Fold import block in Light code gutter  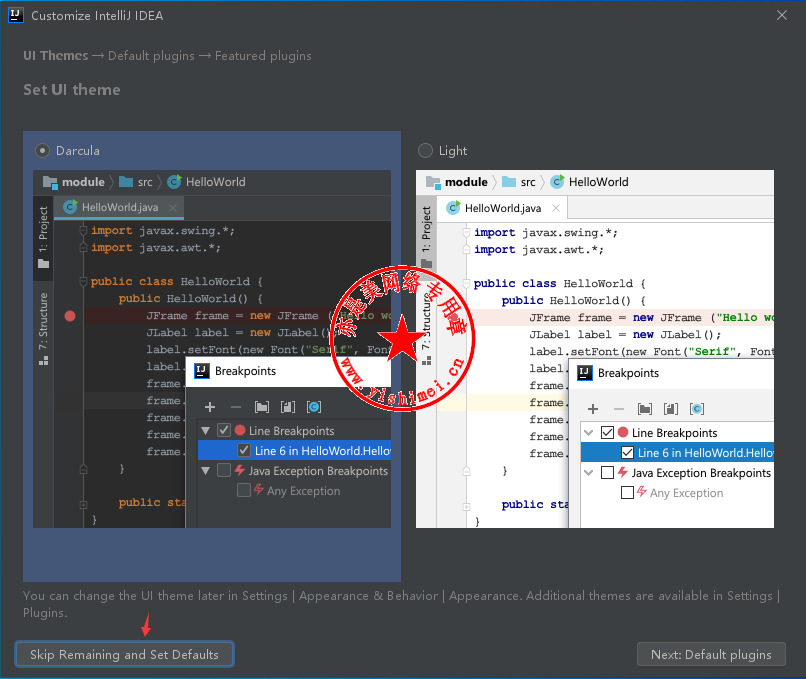[466, 232]
